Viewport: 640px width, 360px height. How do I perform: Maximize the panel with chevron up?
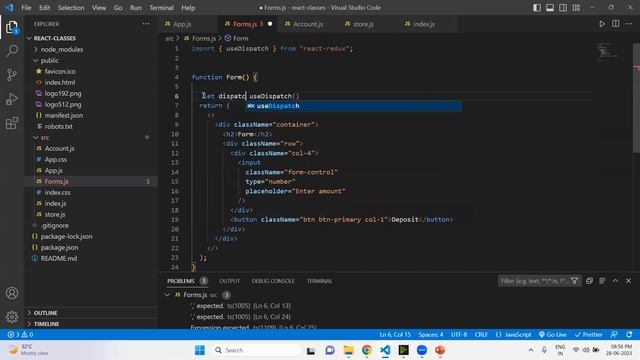(x=616, y=281)
